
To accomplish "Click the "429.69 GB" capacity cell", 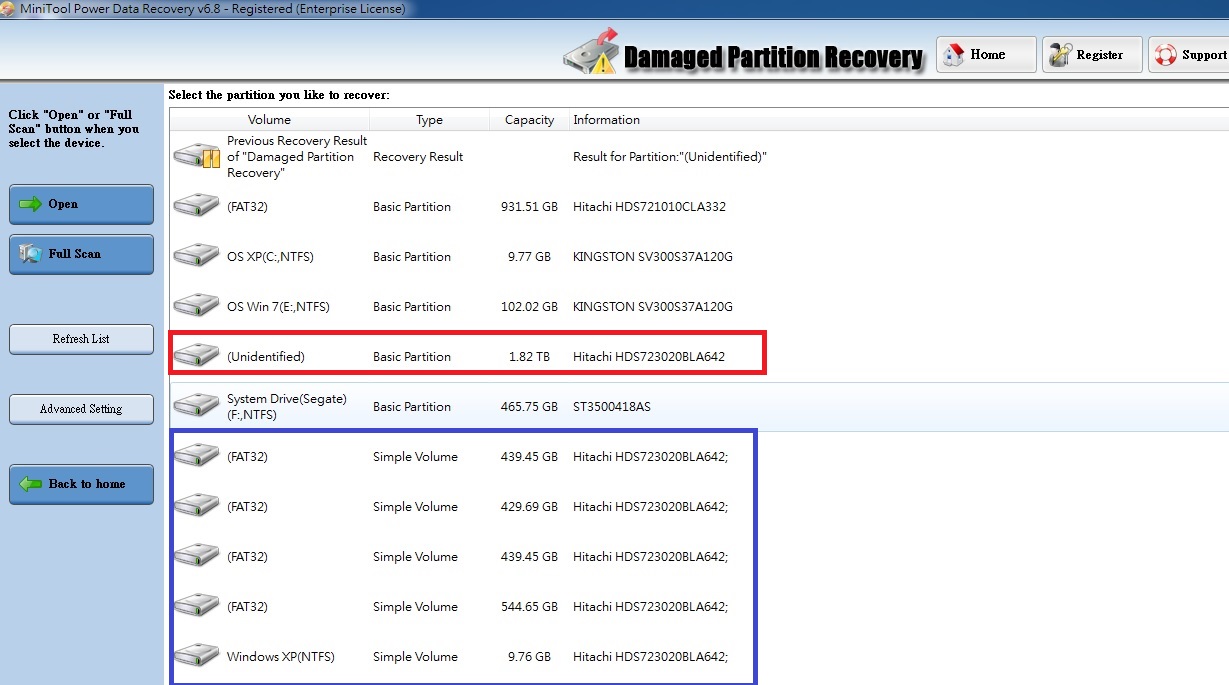I will click(529, 507).
